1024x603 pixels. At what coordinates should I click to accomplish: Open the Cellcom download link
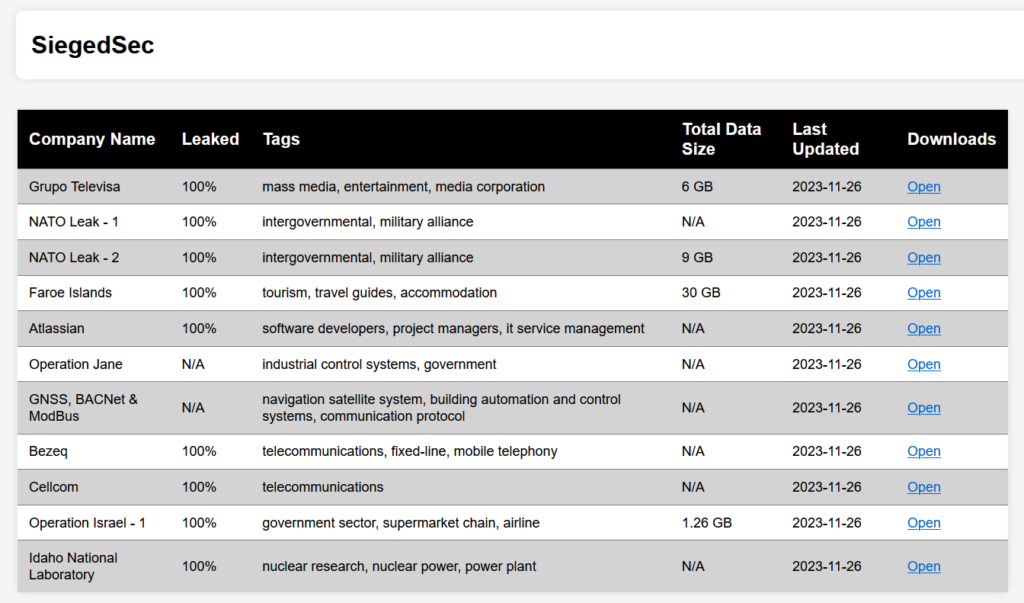tap(923, 487)
